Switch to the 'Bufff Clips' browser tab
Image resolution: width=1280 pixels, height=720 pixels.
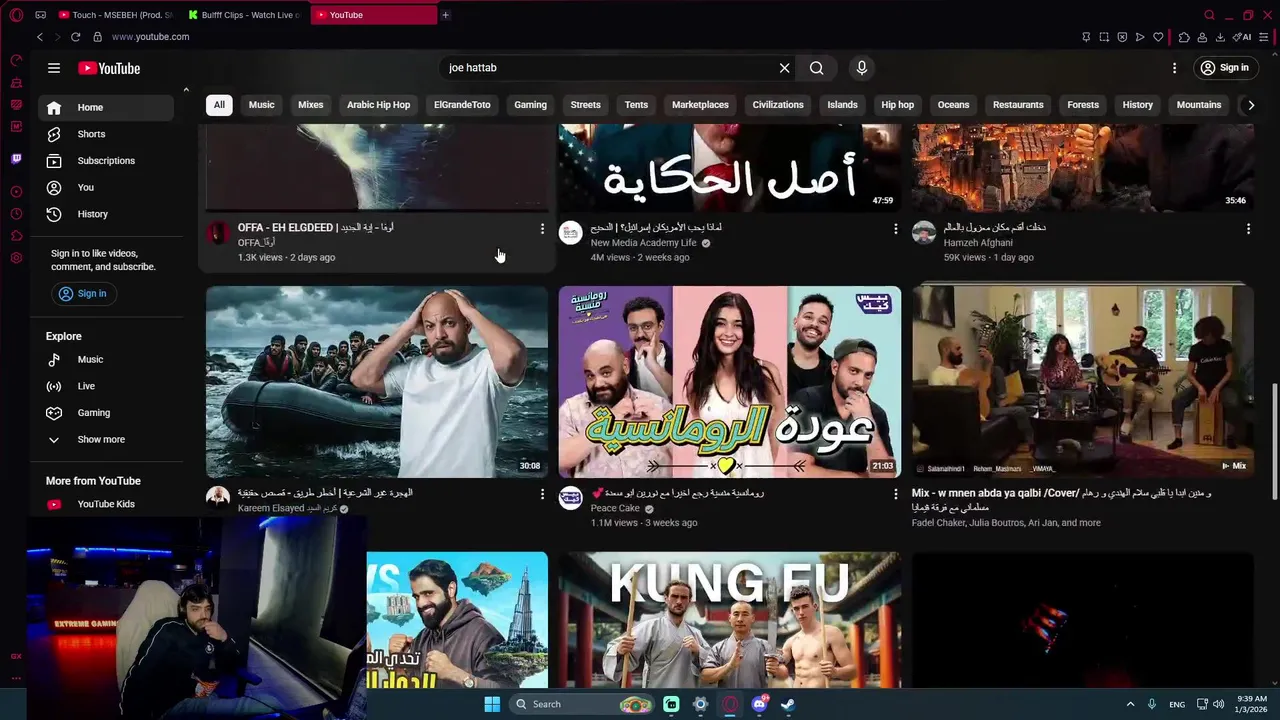(x=245, y=15)
